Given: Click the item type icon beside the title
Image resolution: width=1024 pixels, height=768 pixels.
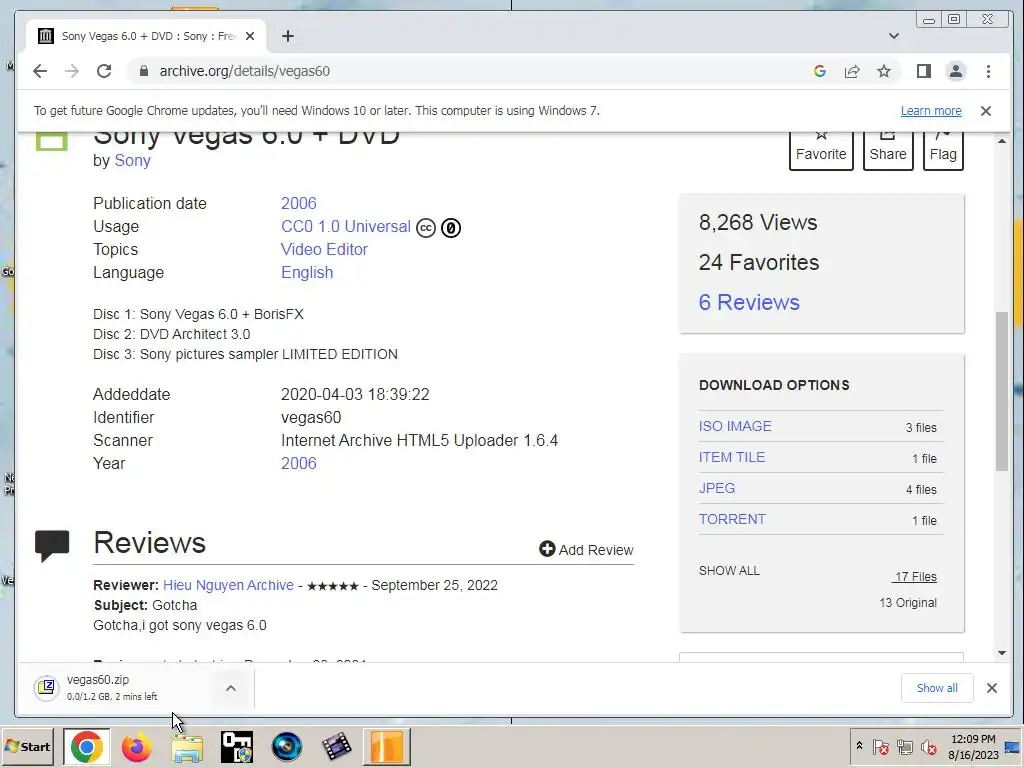Looking at the screenshot, I should (x=52, y=141).
